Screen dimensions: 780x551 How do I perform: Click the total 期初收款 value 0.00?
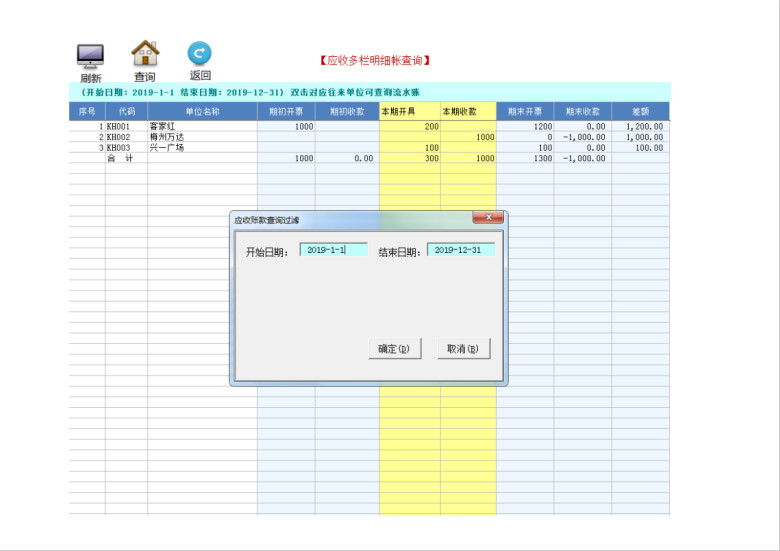[x=364, y=158]
